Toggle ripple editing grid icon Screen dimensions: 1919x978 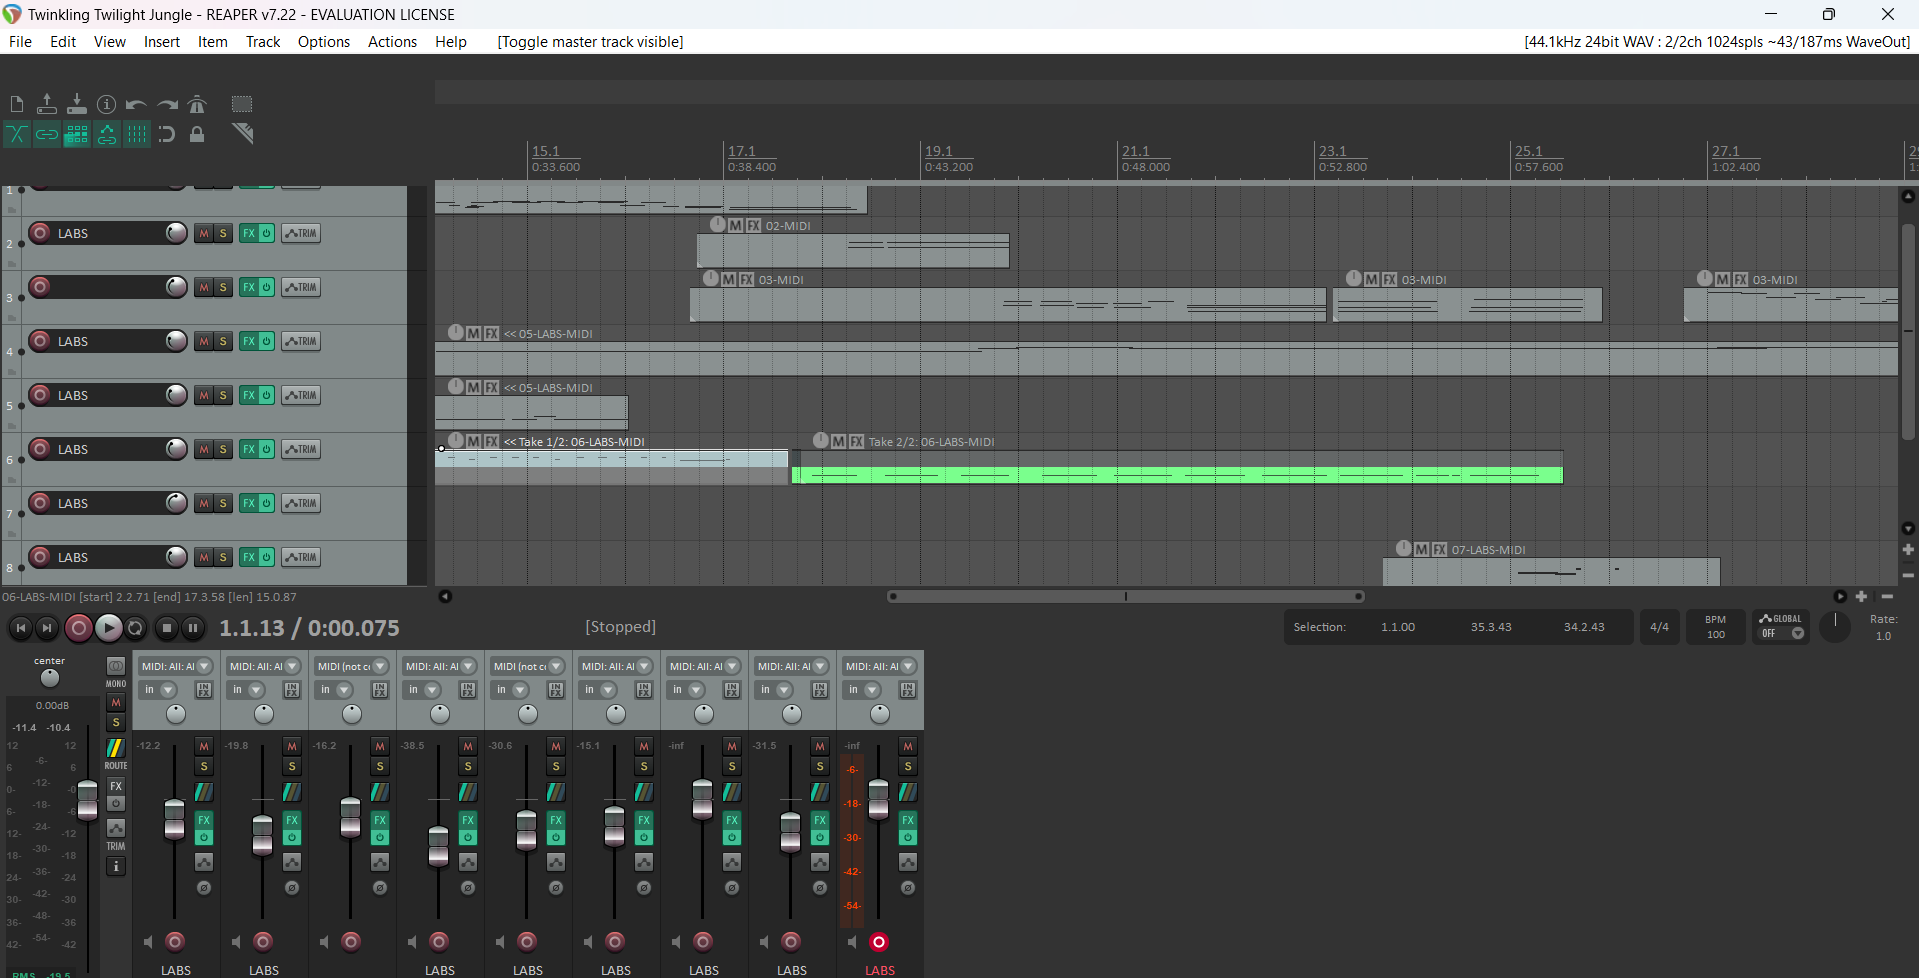[77, 134]
